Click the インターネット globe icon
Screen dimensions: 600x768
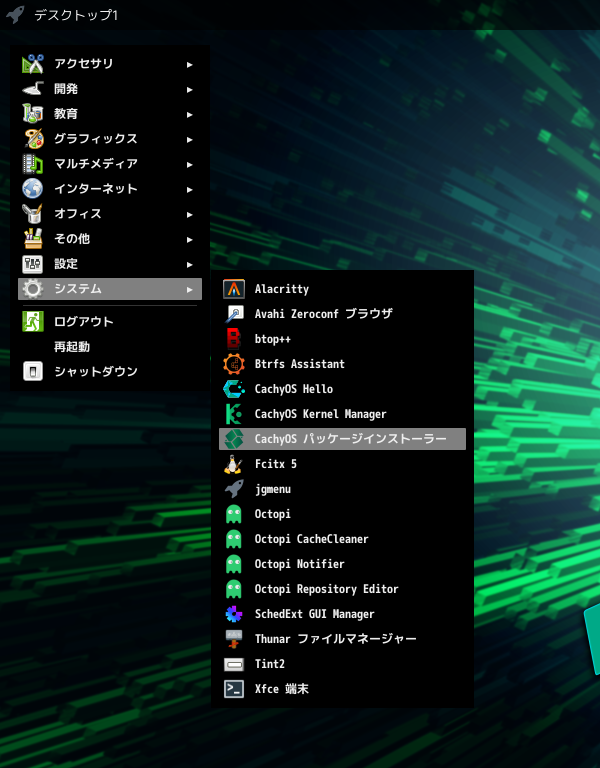click(33, 189)
